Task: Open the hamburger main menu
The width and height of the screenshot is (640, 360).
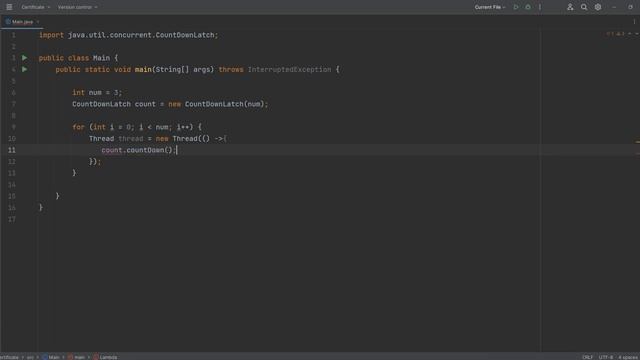Action: pos(9,7)
